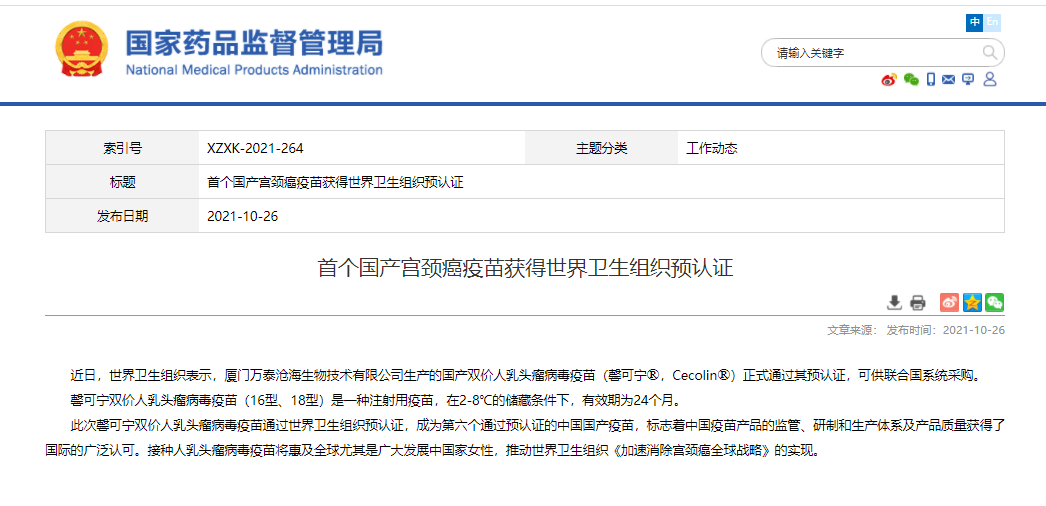Click the paragraph beginning 近日，世界卫生组织表示
1046x506 pixels.
point(527,375)
